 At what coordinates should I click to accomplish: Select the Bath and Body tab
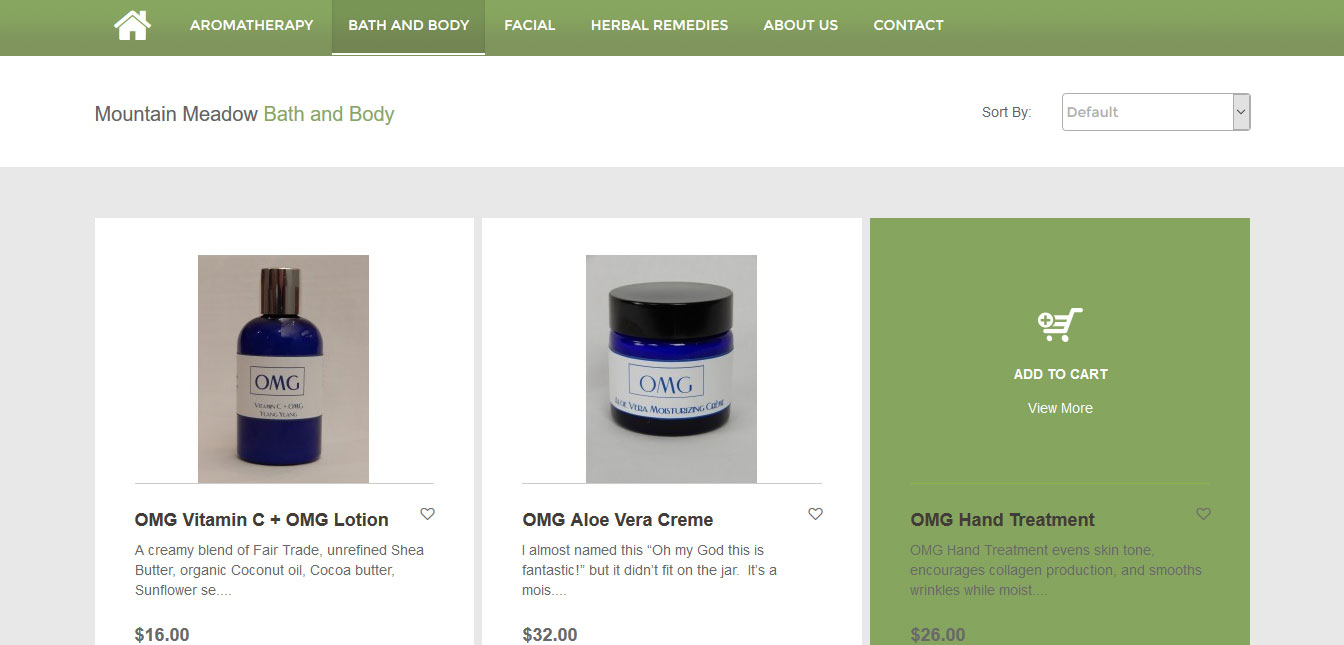408,25
